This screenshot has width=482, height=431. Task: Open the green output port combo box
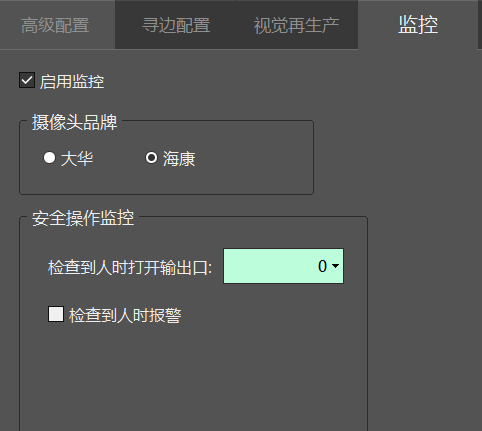(x=283, y=266)
